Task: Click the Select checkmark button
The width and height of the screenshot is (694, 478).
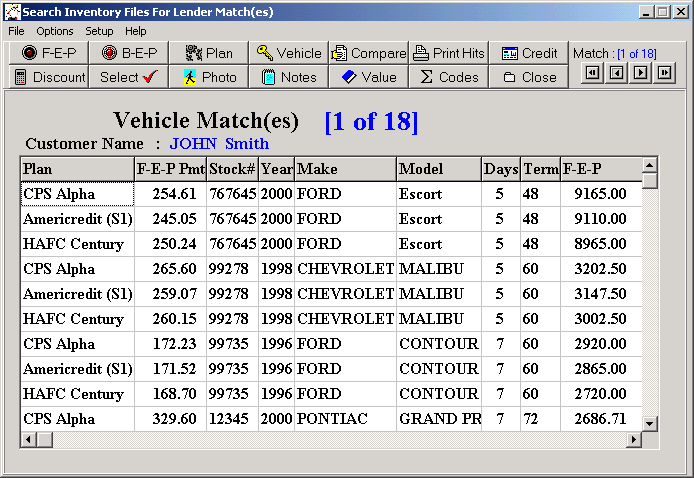Action: (128, 77)
